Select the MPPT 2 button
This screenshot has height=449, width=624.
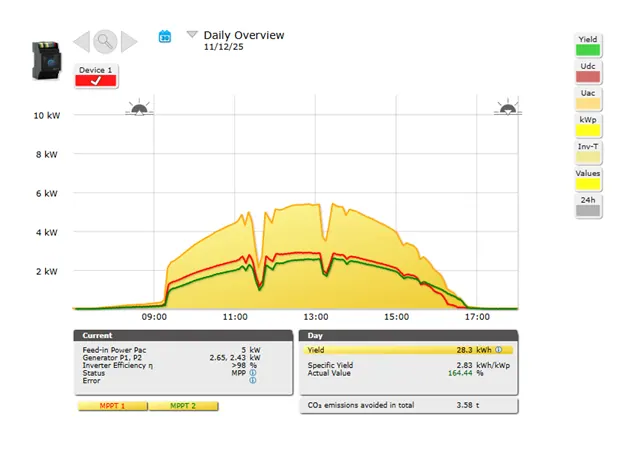pos(183,406)
